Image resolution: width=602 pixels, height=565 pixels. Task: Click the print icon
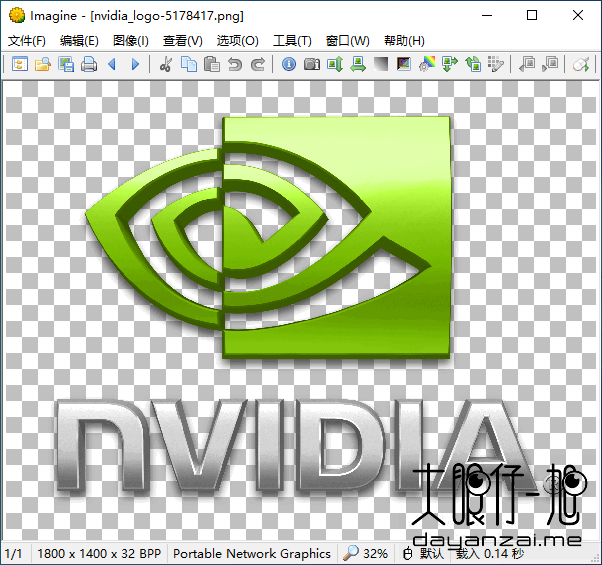[x=89, y=64]
